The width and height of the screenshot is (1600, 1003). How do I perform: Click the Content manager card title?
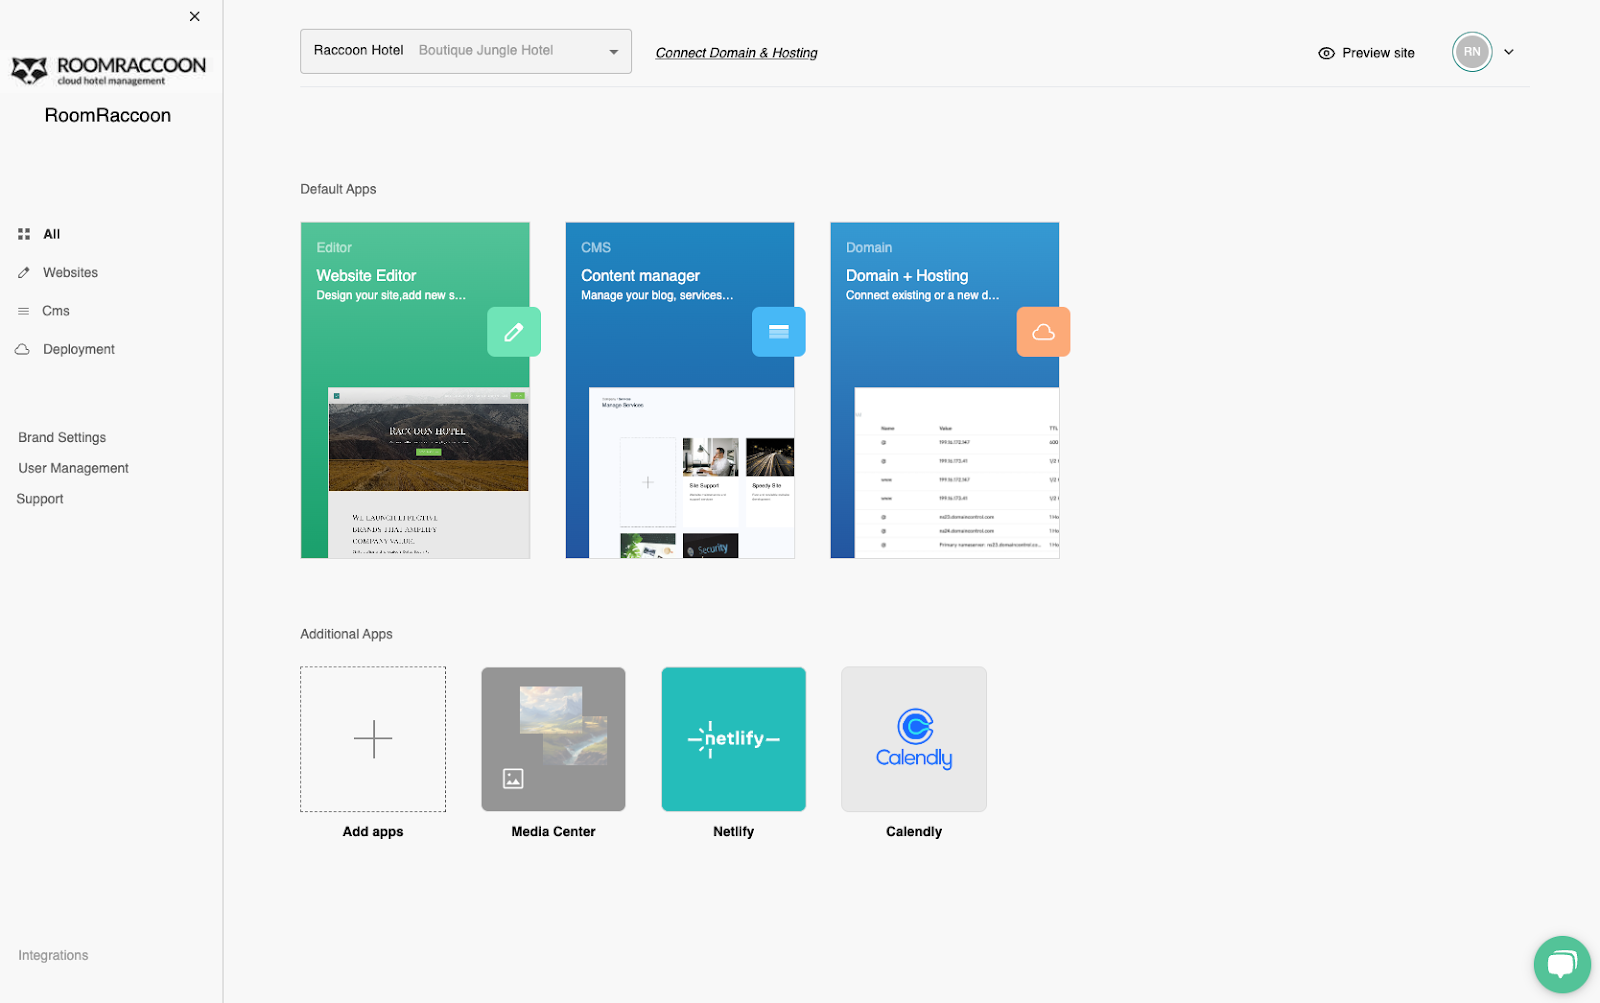point(640,275)
